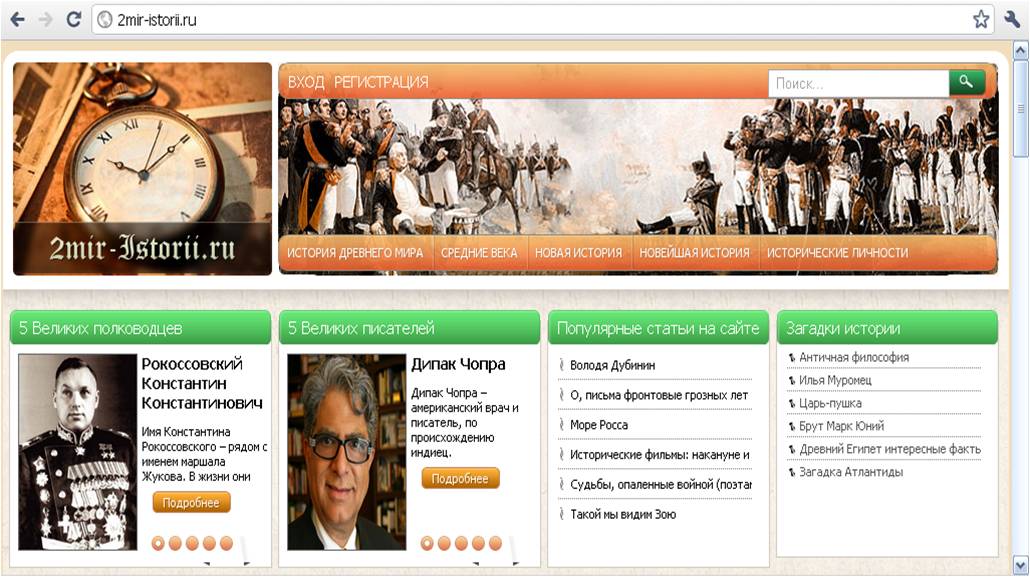Click the Поиск search field
Image resolution: width=1030 pixels, height=577 pixels.
pyautogui.click(x=859, y=83)
